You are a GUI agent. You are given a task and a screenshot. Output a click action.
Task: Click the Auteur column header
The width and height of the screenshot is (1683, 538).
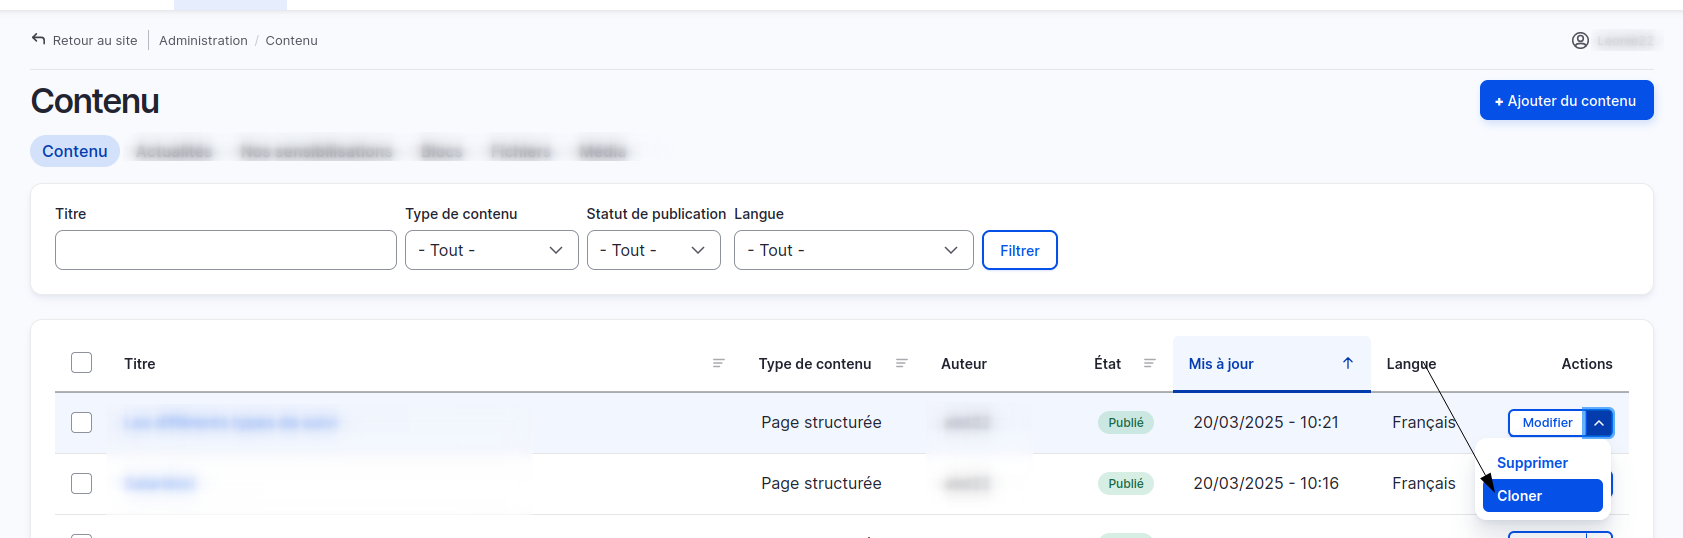[x=964, y=364]
